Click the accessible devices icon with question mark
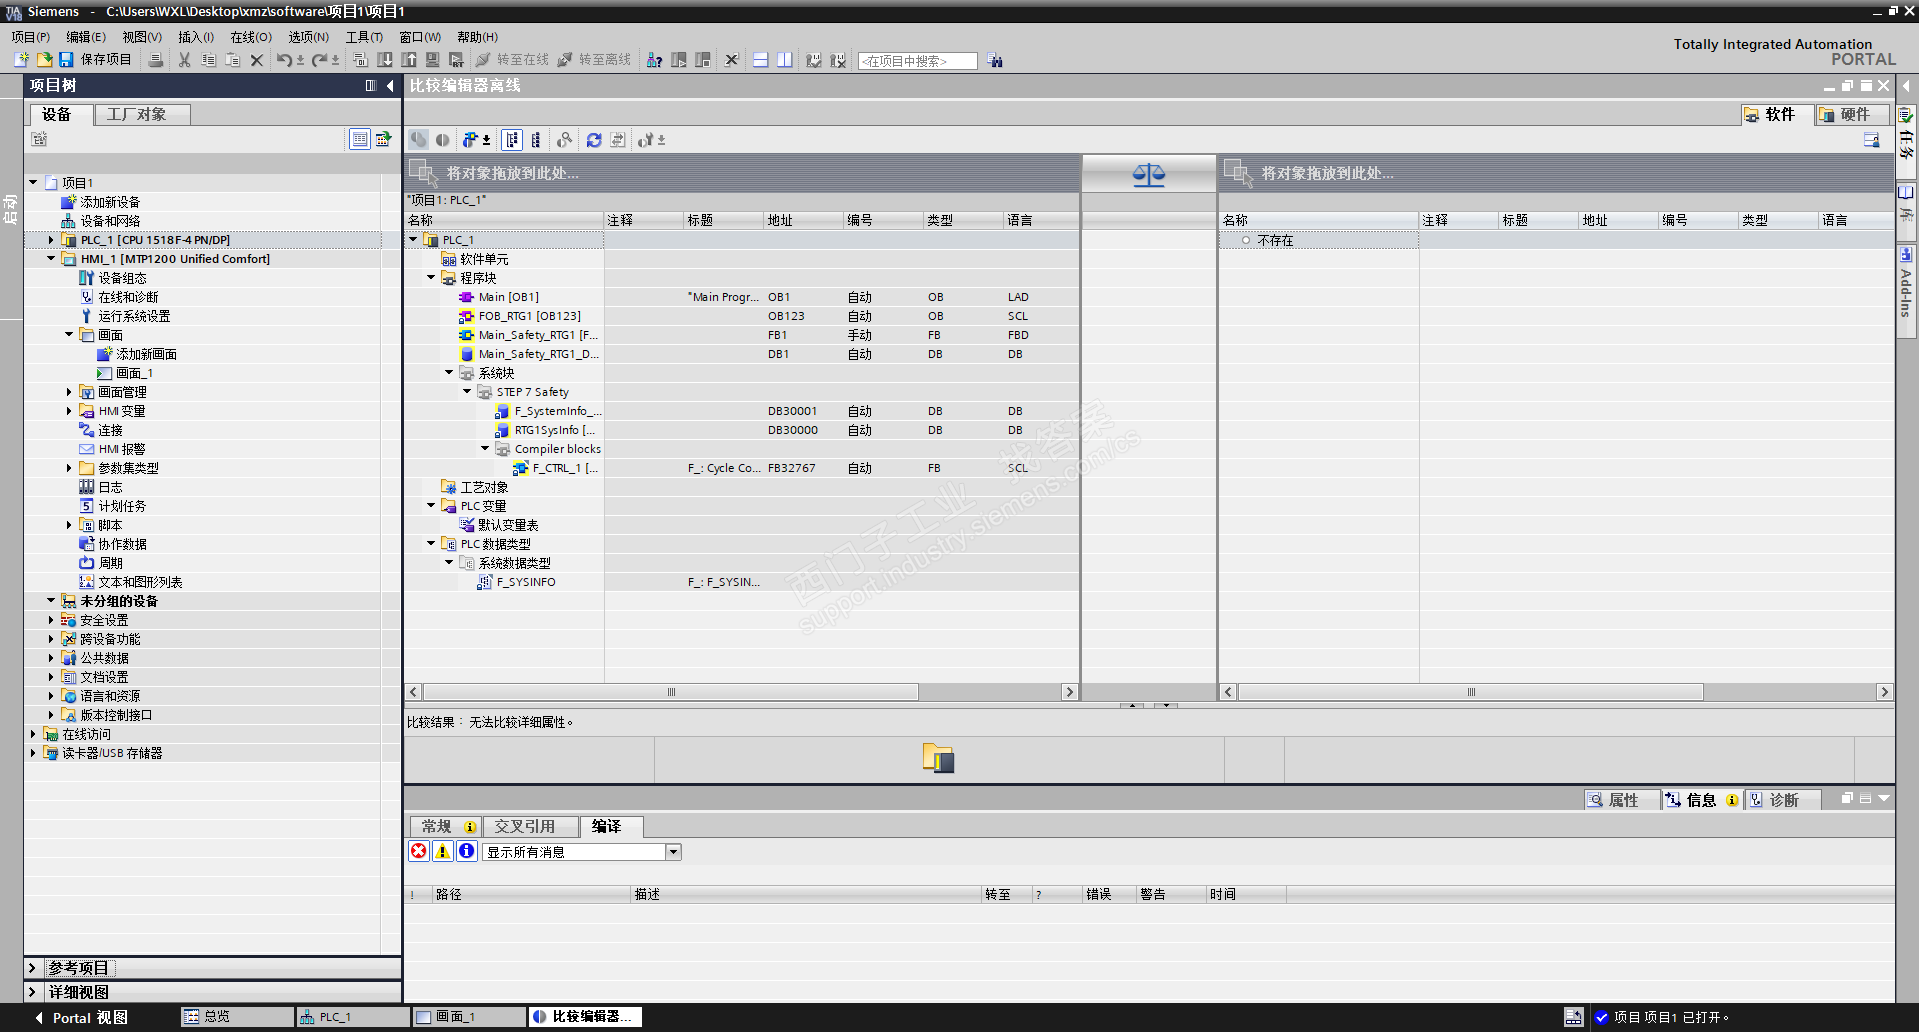The width and height of the screenshot is (1919, 1032). pos(655,60)
